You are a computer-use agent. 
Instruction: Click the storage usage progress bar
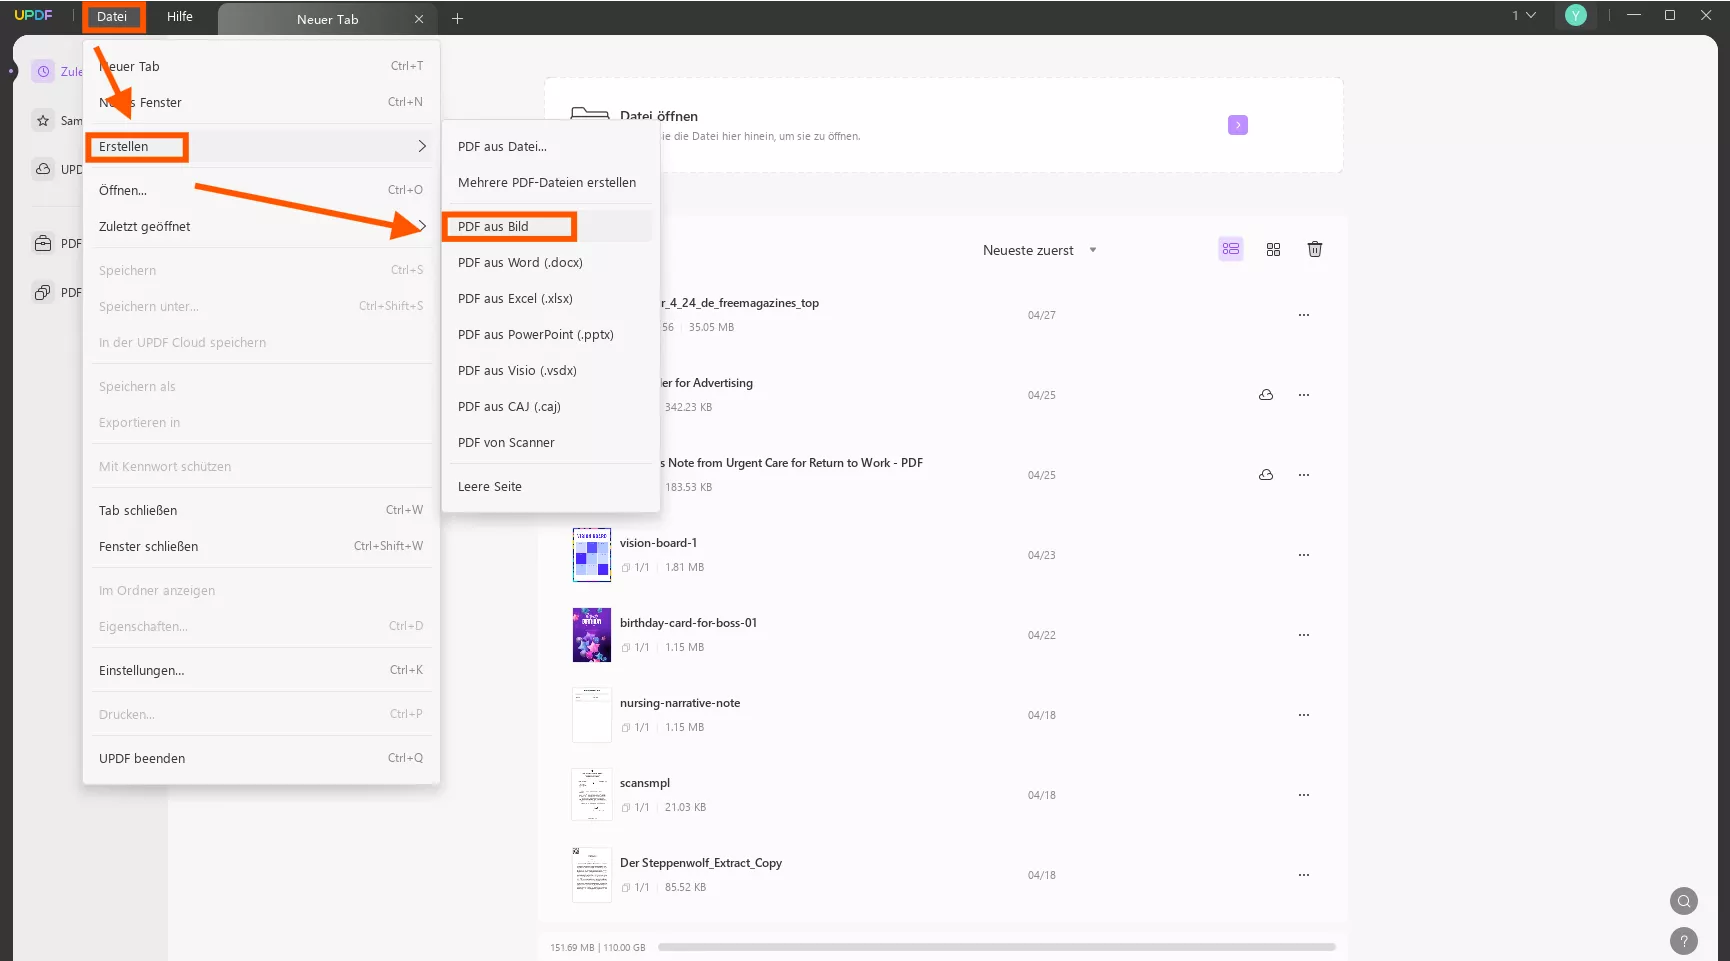pos(996,947)
